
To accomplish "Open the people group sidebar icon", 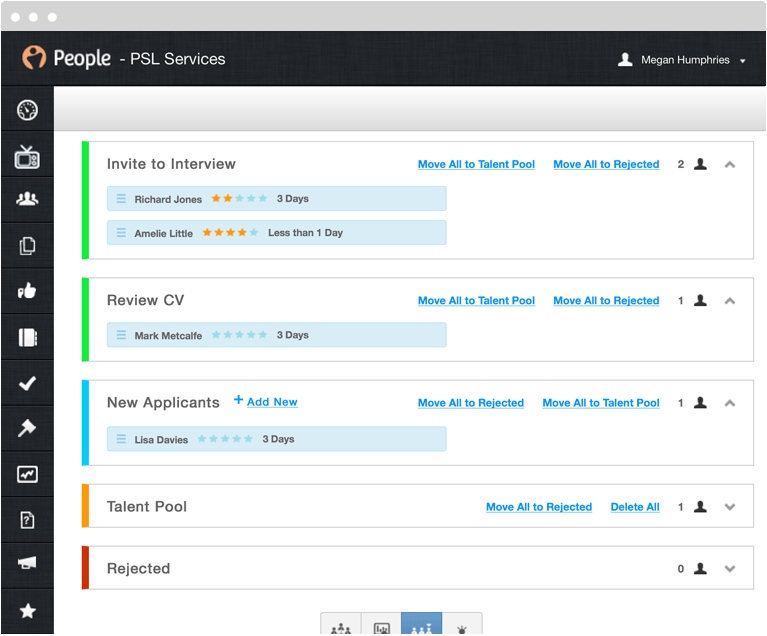I will (27, 199).
